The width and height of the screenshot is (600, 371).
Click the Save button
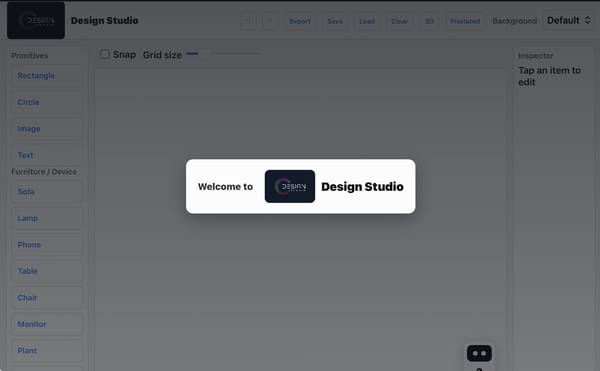click(335, 21)
